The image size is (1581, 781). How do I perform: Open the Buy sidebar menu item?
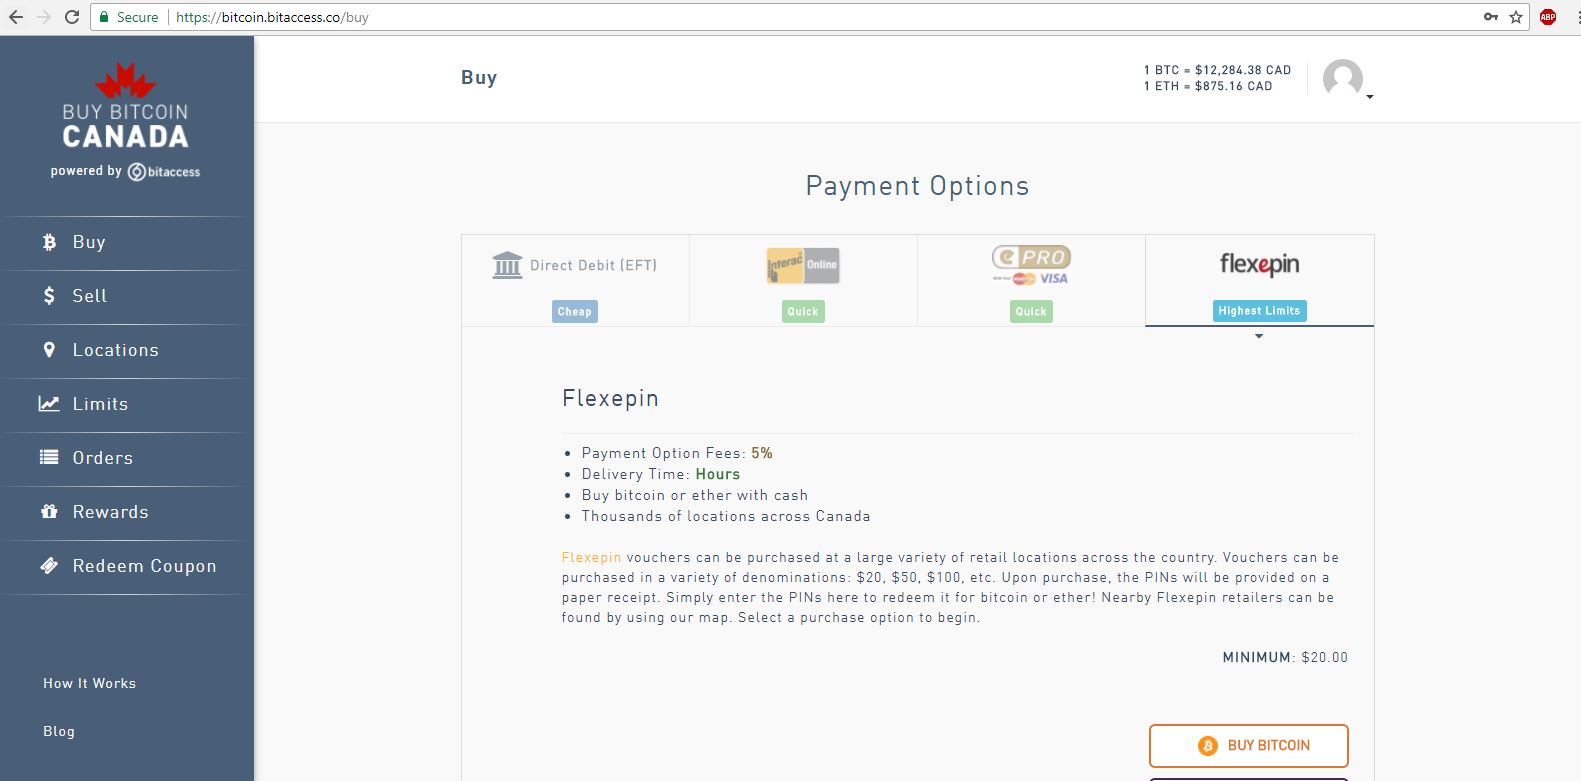127,243
